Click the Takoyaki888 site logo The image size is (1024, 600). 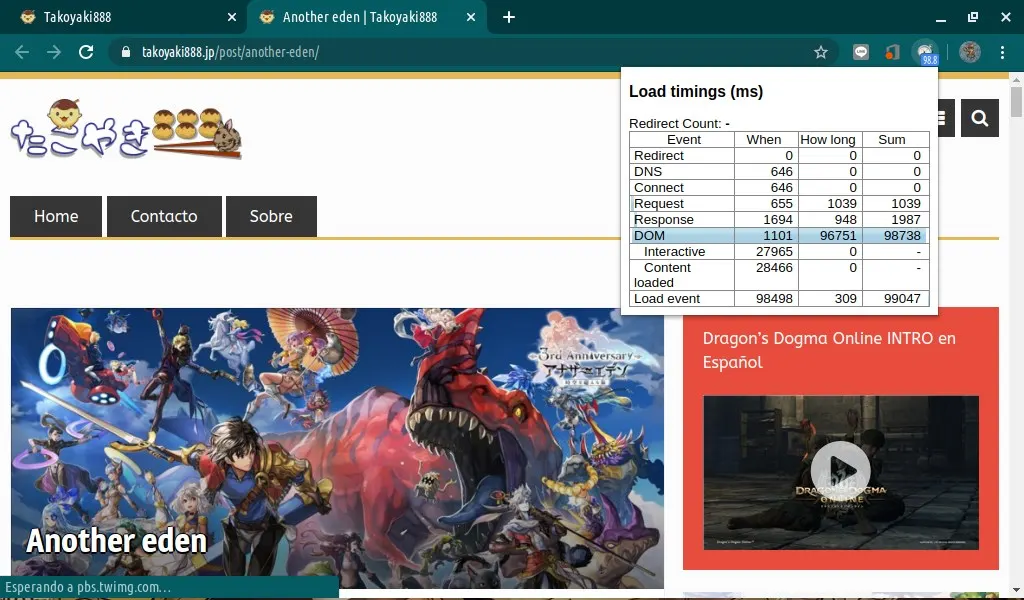tap(126, 129)
